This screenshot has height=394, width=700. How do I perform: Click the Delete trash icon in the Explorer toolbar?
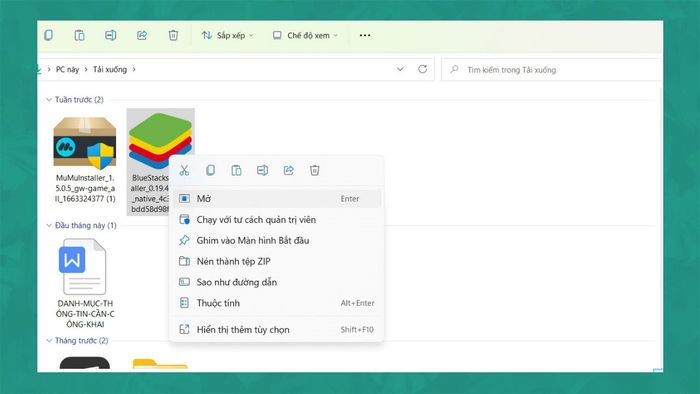(x=173, y=35)
